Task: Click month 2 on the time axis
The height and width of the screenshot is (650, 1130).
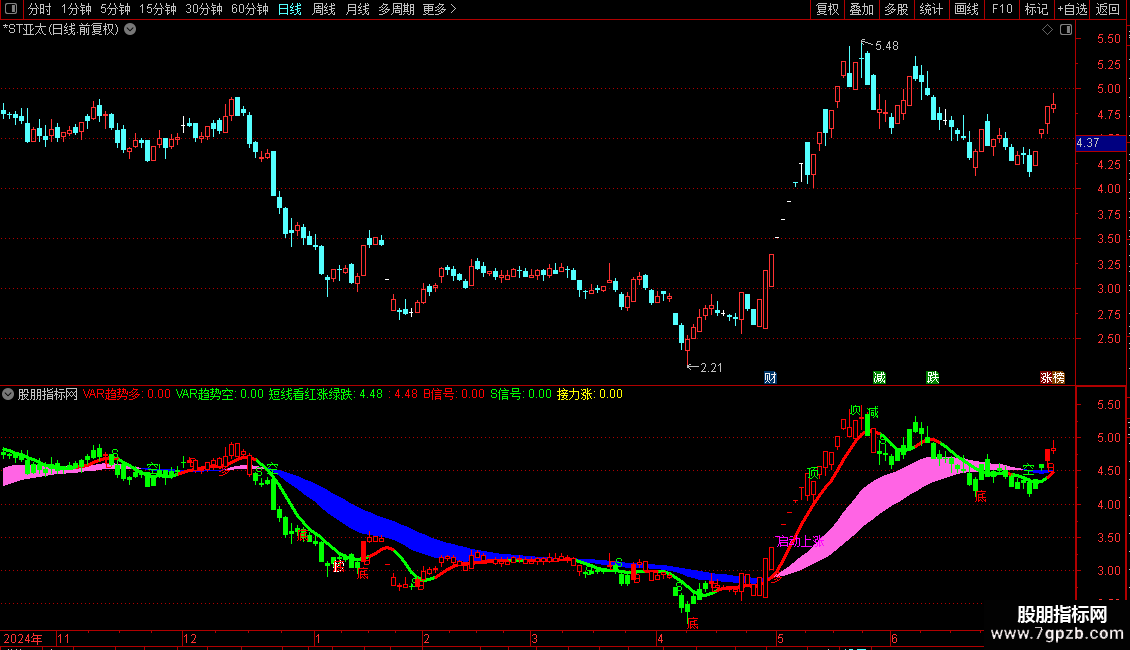Action: [426, 638]
